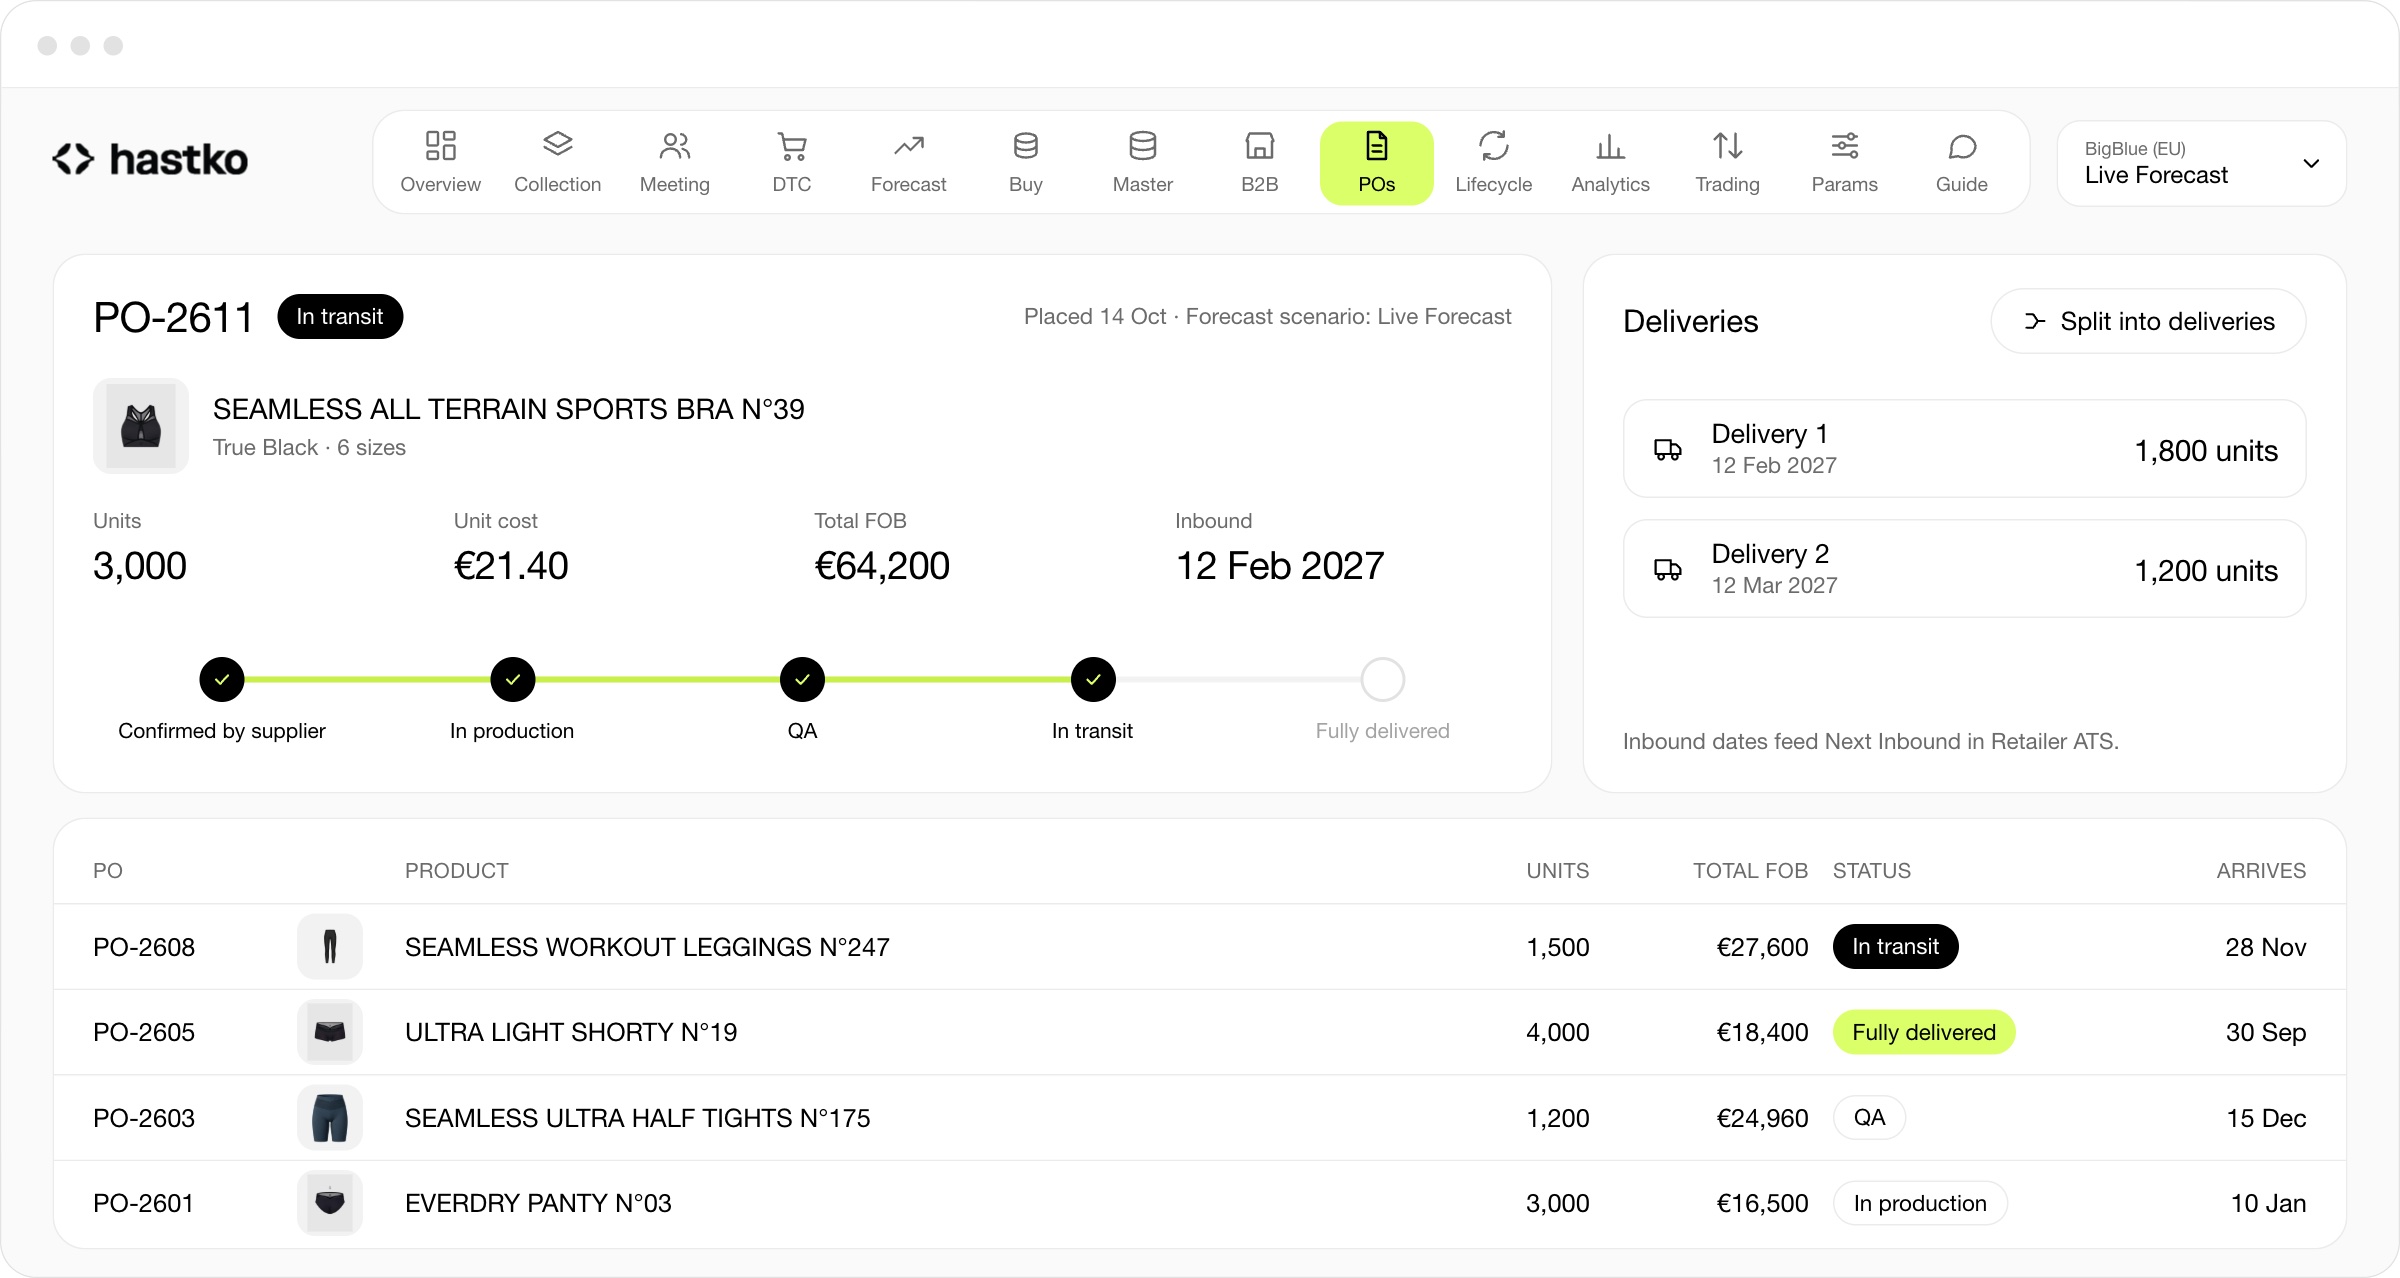Screen dimensions: 2400x1278
Task: Open the Guide chat bubble icon
Action: click(1961, 146)
